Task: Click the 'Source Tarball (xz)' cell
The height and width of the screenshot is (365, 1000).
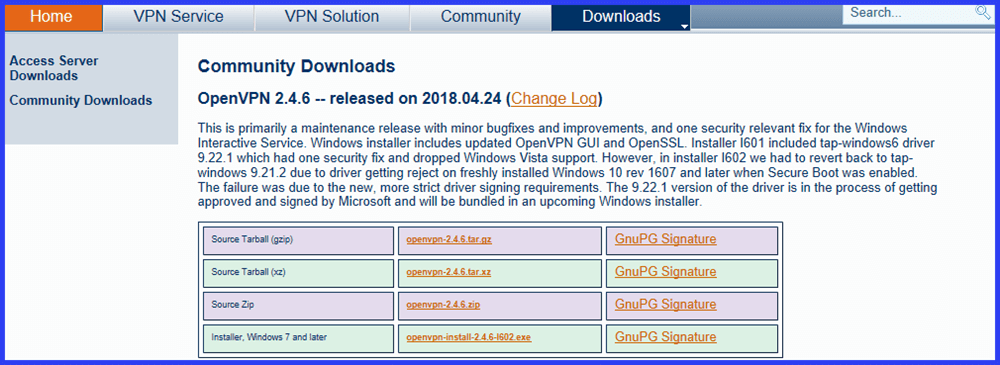Action: (298, 273)
